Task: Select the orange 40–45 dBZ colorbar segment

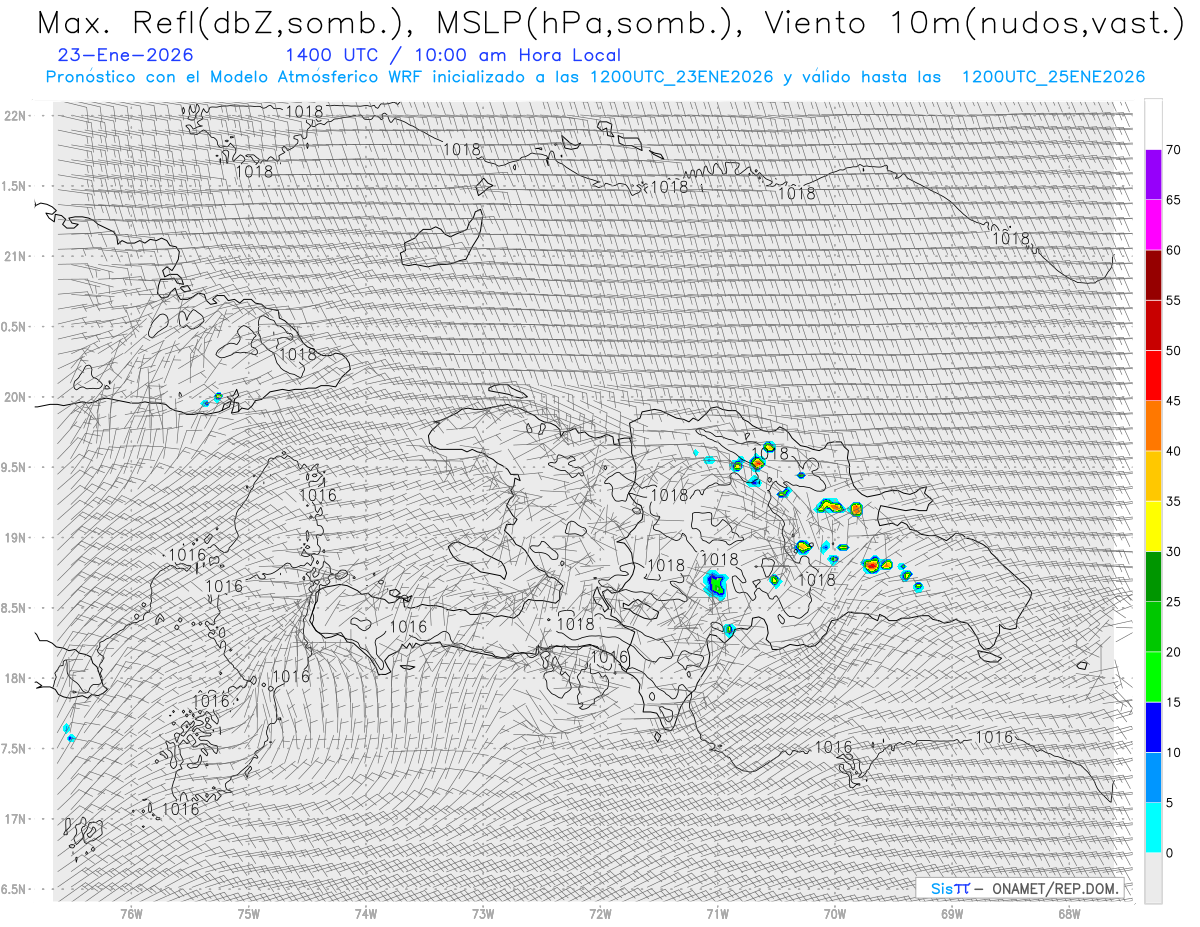Action: click(x=1153, y=426)
